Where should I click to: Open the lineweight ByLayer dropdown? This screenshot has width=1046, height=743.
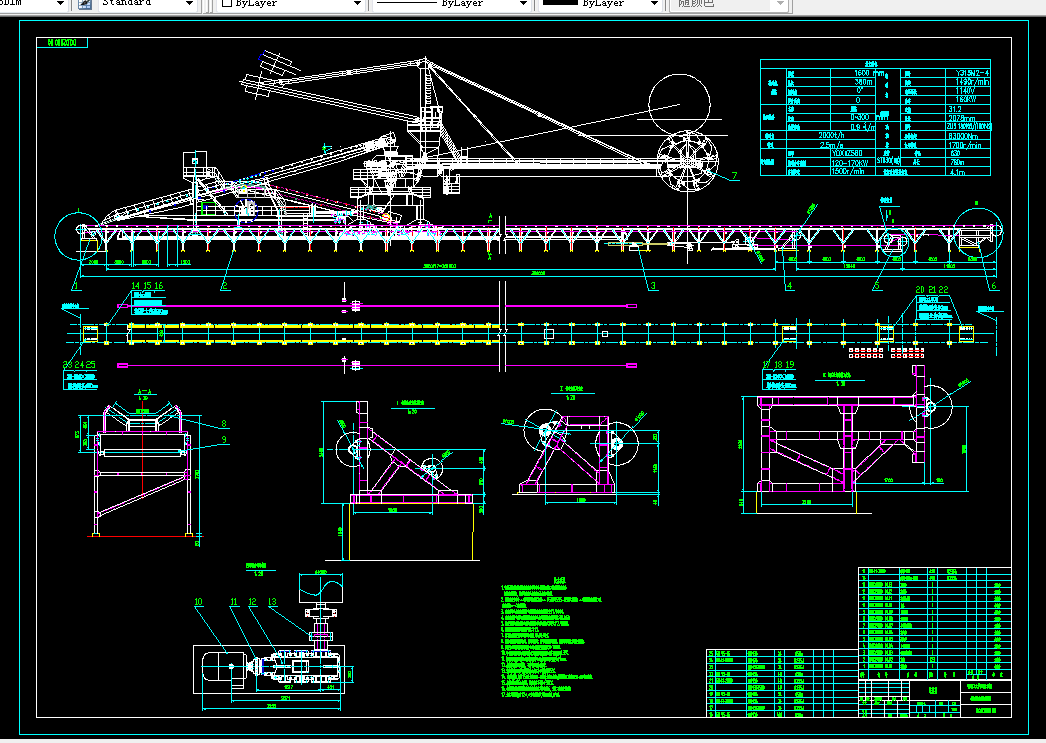(x=654, y=3)
